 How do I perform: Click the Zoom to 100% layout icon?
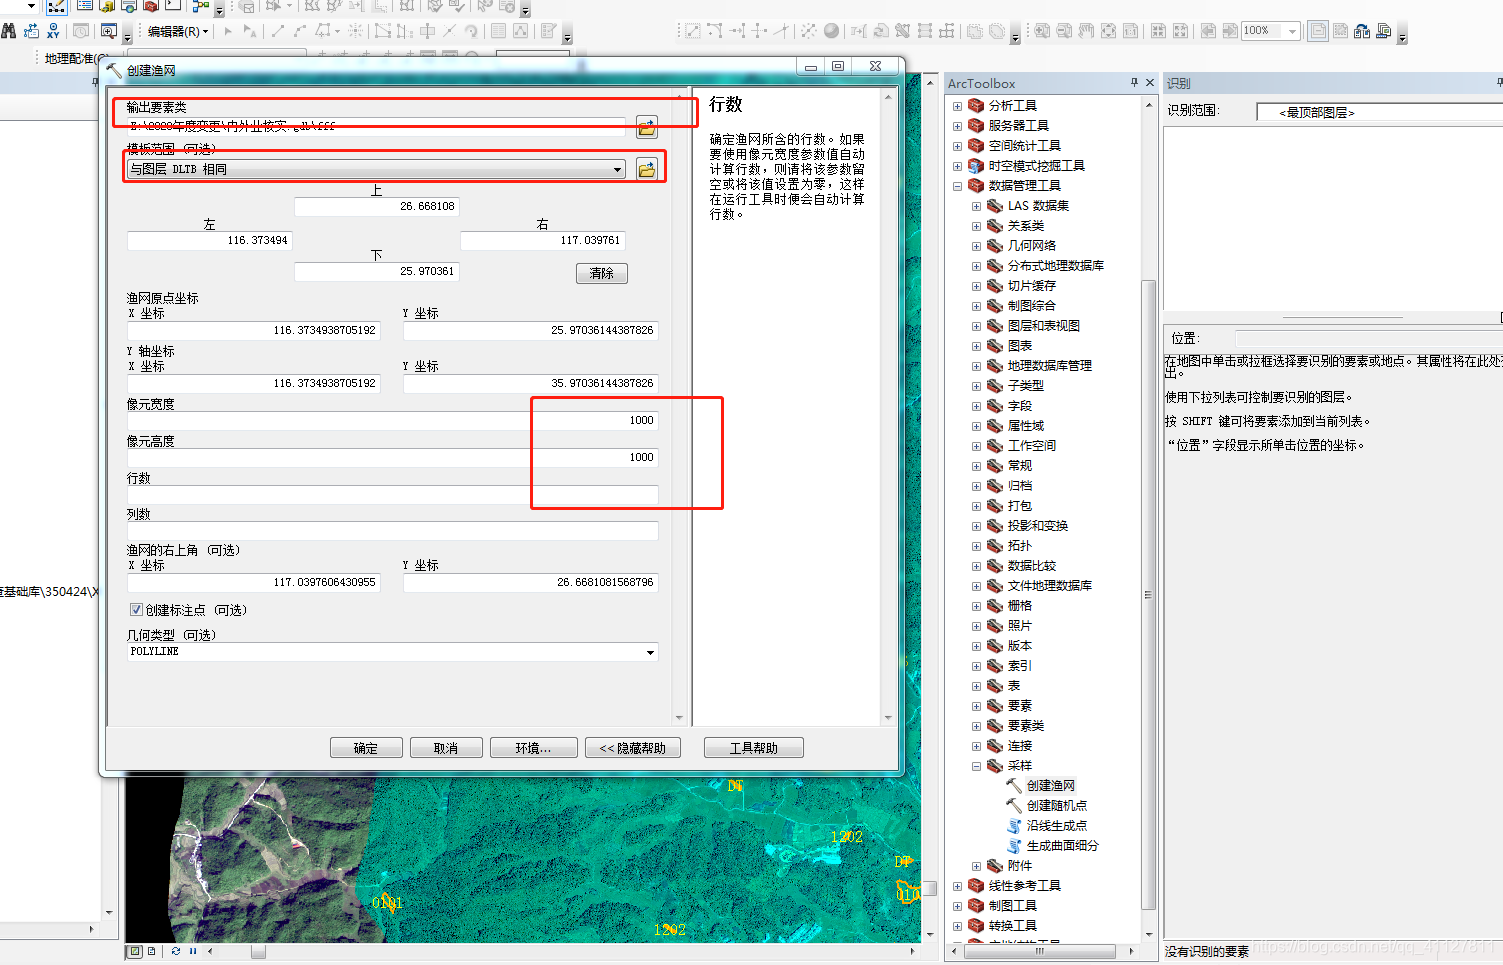(x=1130, y=31)
